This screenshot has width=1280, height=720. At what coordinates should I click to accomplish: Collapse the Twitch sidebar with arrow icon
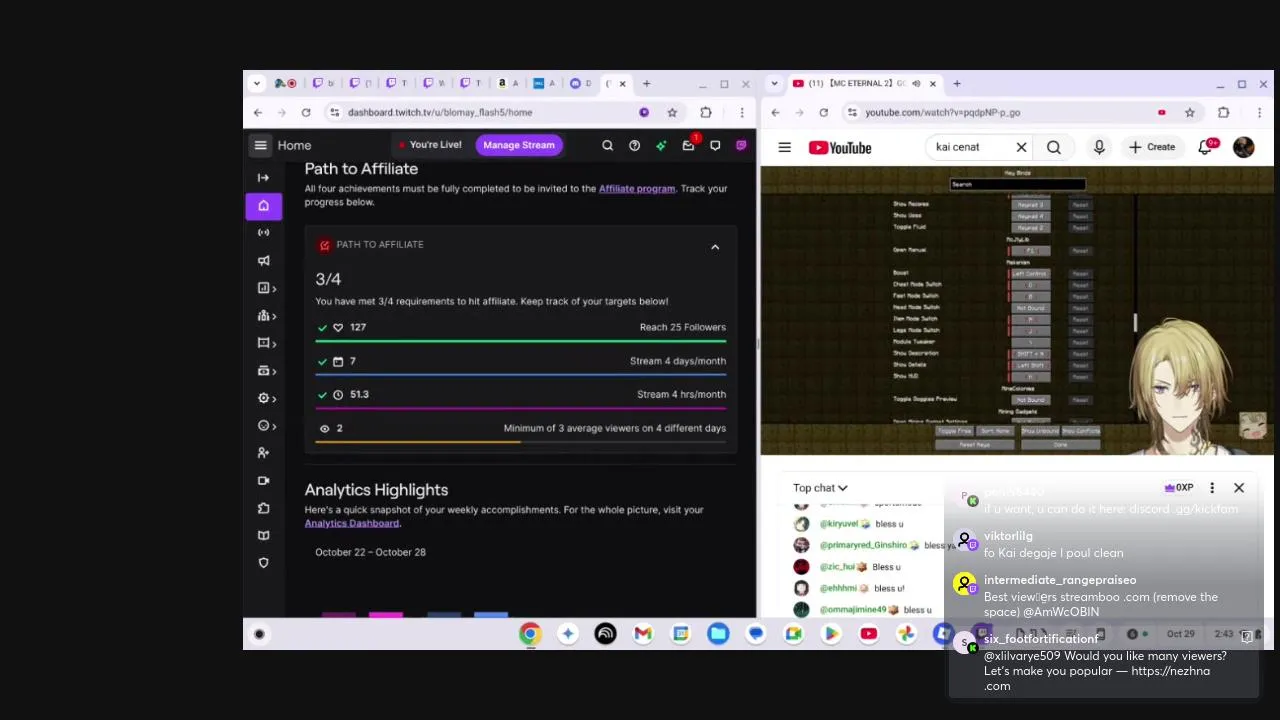click(263, 178)
